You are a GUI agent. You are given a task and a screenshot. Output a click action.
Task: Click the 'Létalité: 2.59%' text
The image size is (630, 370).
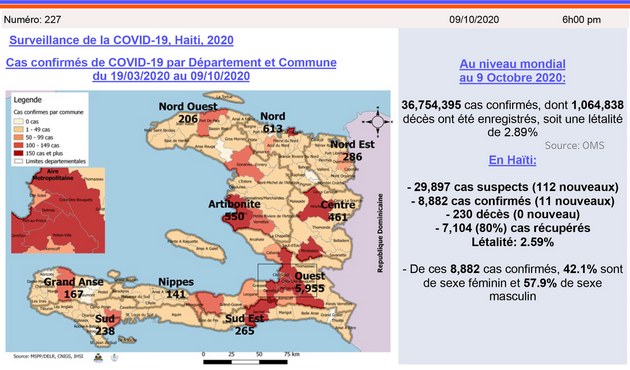(513, 242)
